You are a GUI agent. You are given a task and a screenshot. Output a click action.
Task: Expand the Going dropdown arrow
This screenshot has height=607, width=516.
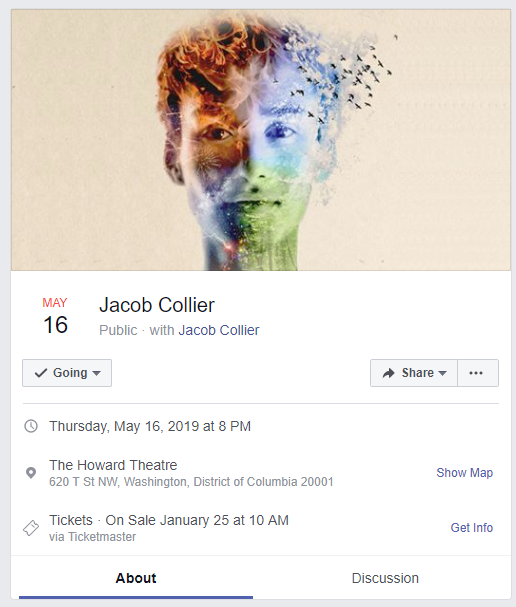[x=96, y=374]
